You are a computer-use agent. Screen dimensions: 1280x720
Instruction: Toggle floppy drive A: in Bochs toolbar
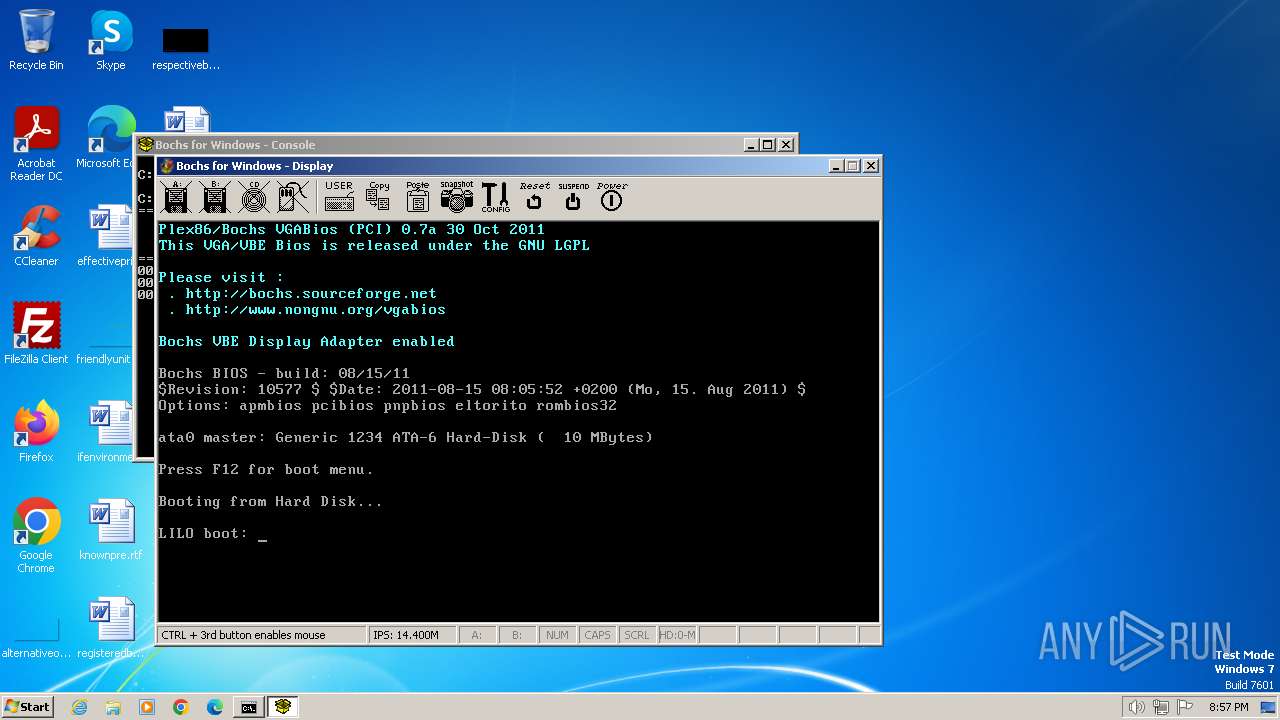click(x=177, y=196)
